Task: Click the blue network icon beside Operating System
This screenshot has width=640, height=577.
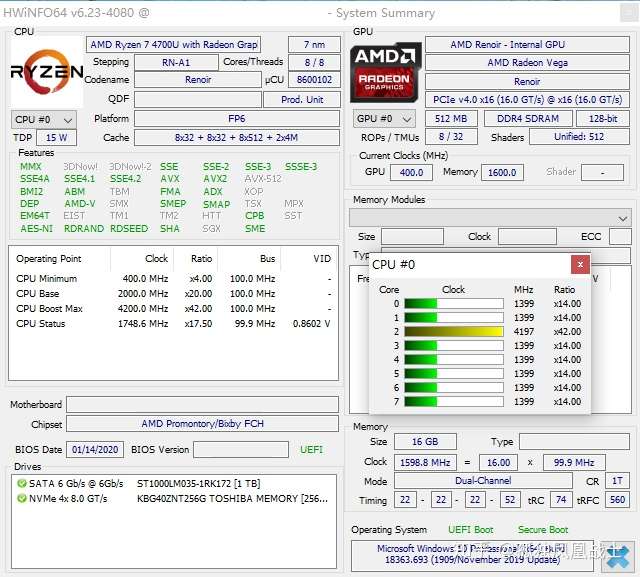Action: pyautogui.click(x=618, y=555)
